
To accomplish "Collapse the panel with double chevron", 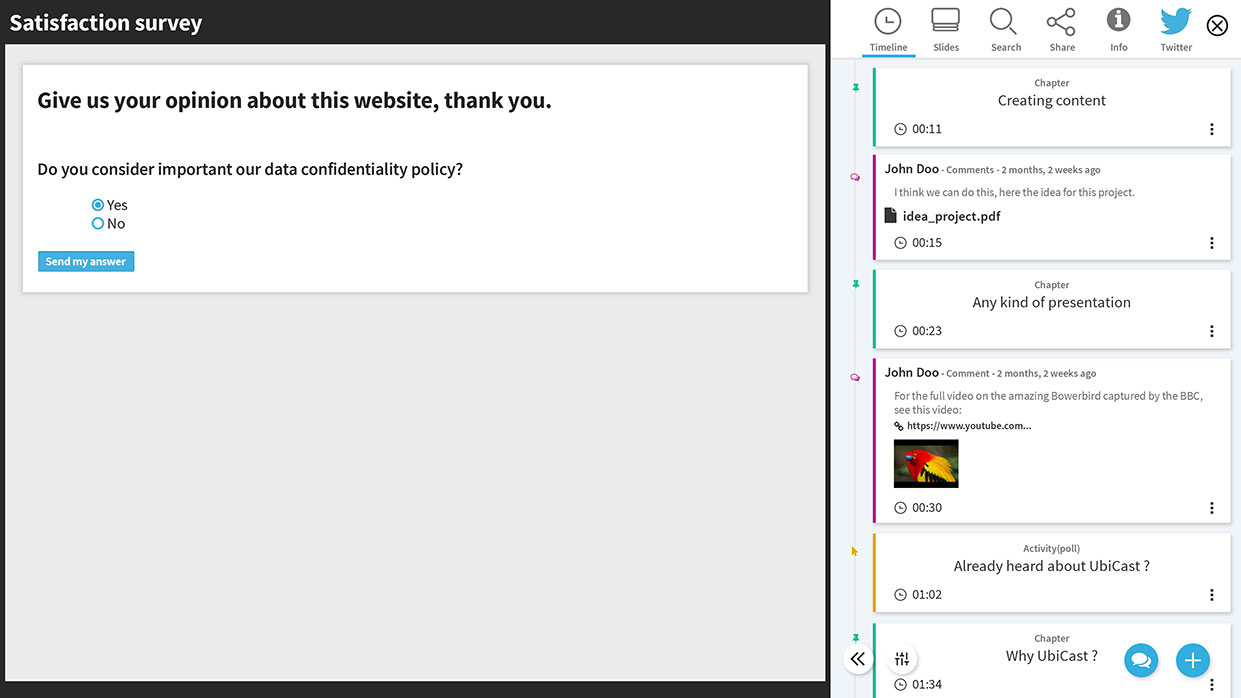I will pyautogui.click(x=857, y=659).
